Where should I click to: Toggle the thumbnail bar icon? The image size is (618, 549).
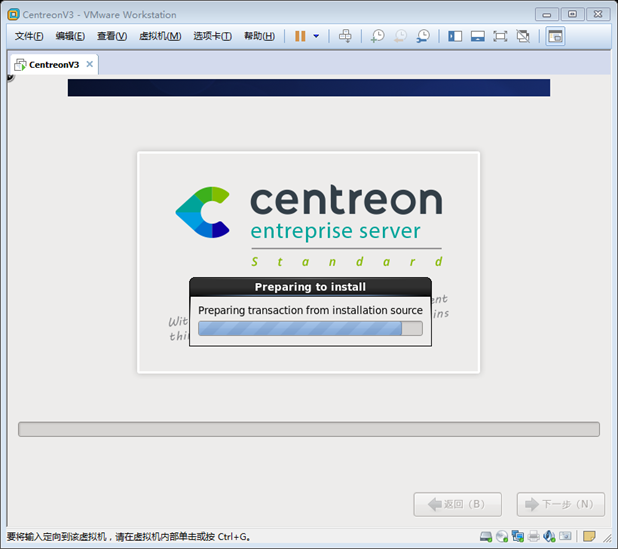click(477, 36)
